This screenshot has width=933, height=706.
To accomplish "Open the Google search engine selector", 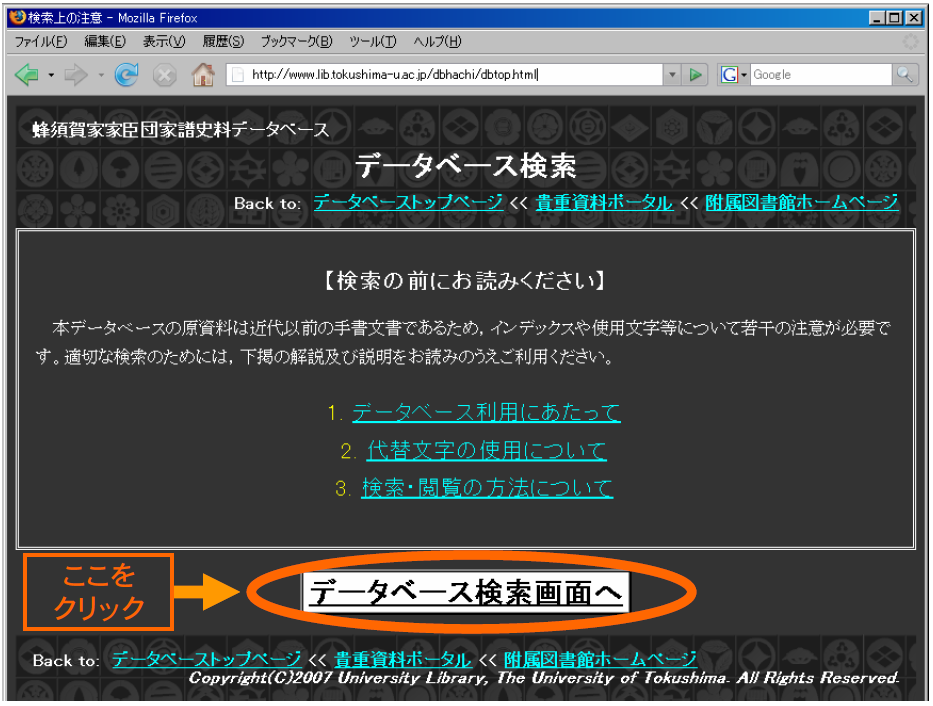I will tap(733, 75).
